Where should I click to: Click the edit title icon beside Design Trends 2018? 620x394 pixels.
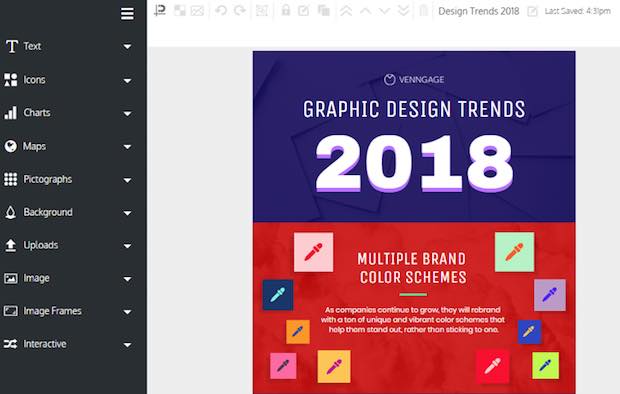(x=532, y=11)
